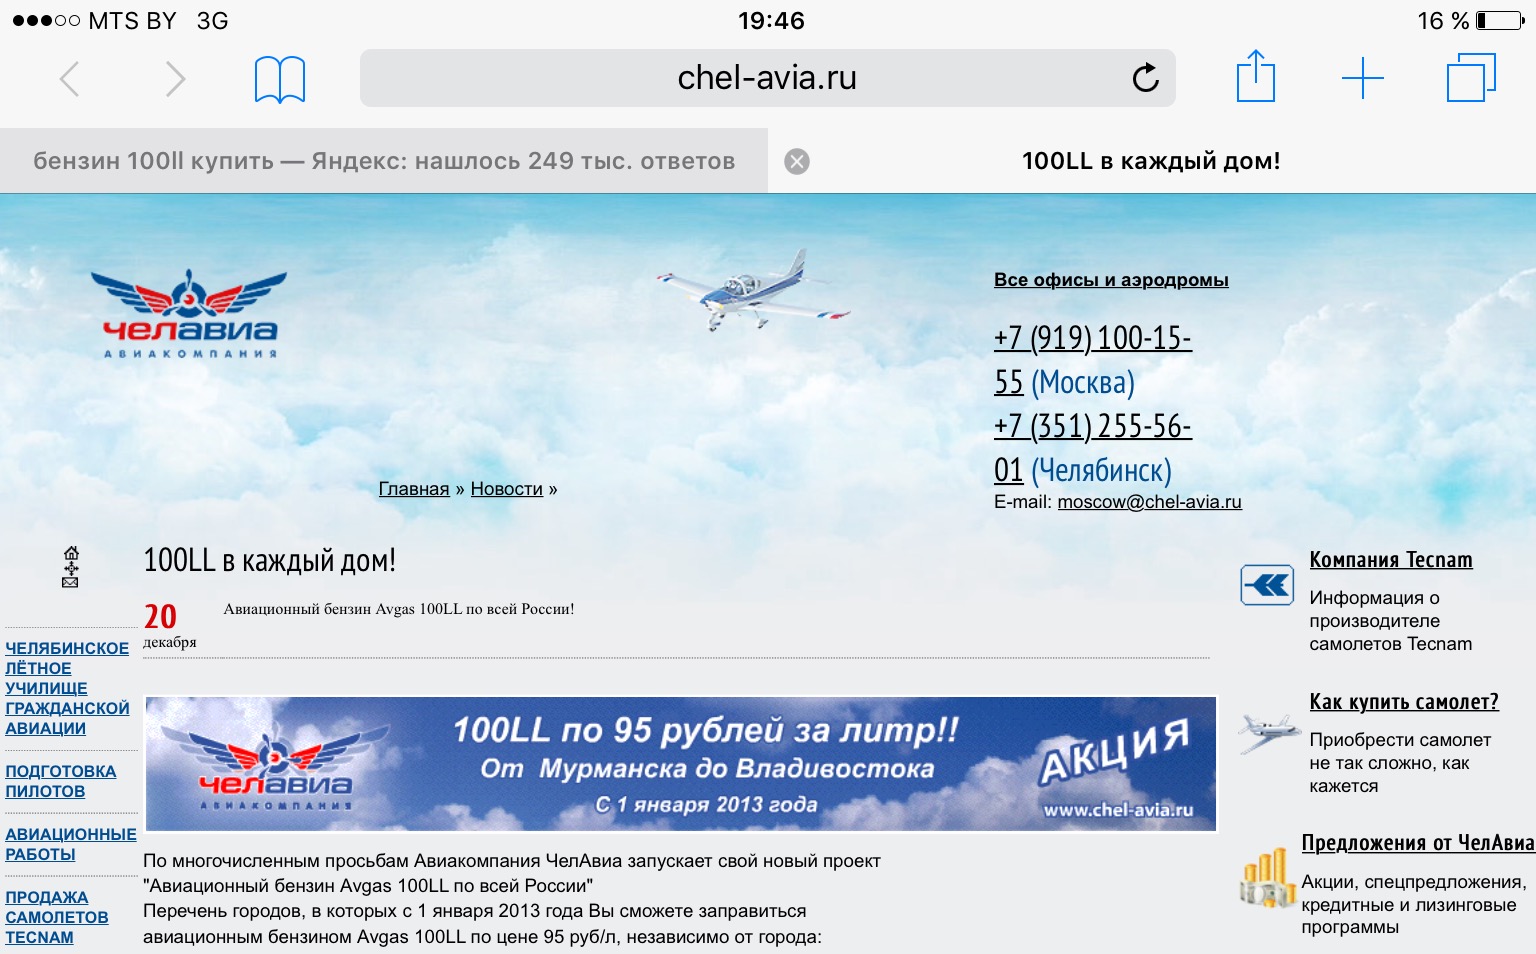1536x954 pixels.
Task: Open the Share sheet icon
Action: [x=1255, y=77]
